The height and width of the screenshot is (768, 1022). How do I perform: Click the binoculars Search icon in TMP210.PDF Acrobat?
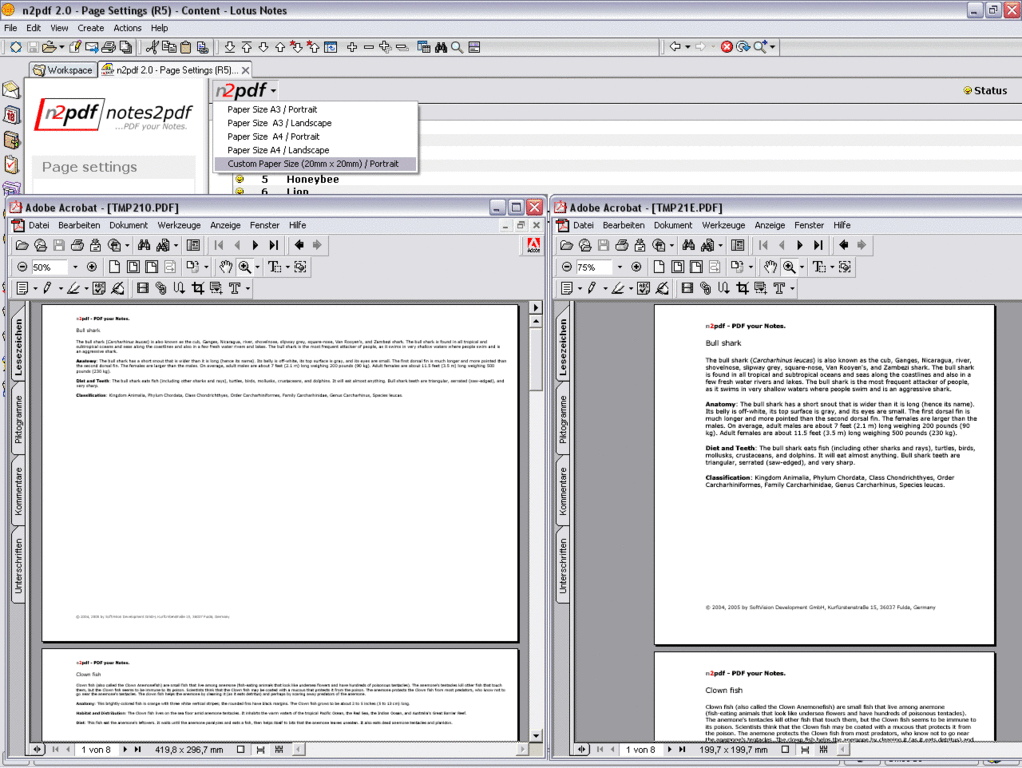[x=144, y=245]
